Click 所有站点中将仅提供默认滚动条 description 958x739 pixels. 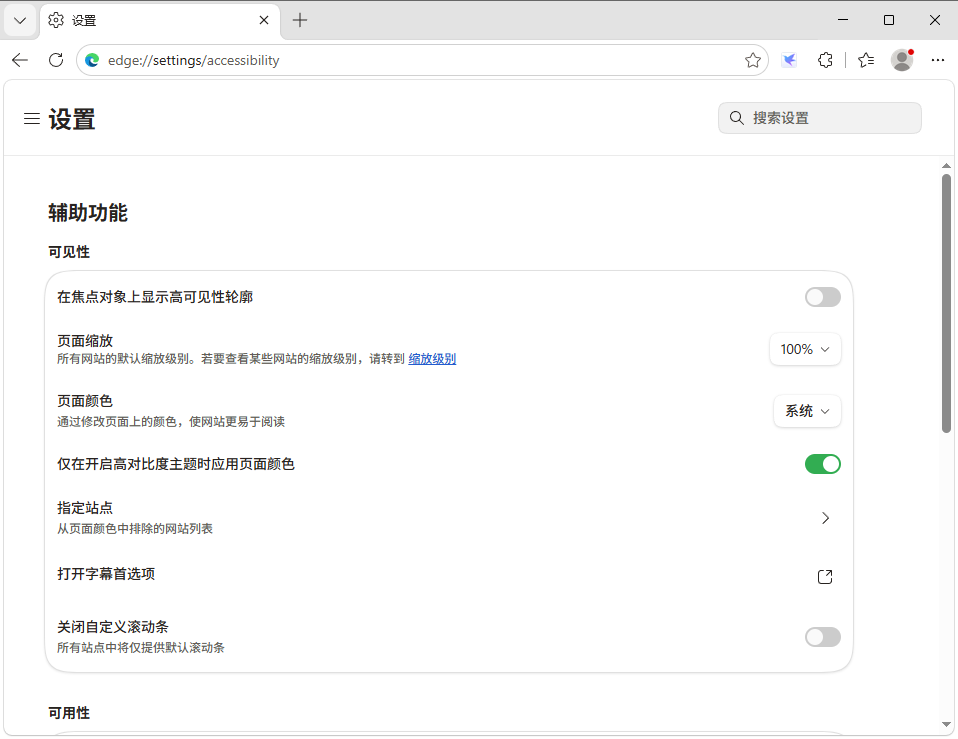[x=141, y=648]
